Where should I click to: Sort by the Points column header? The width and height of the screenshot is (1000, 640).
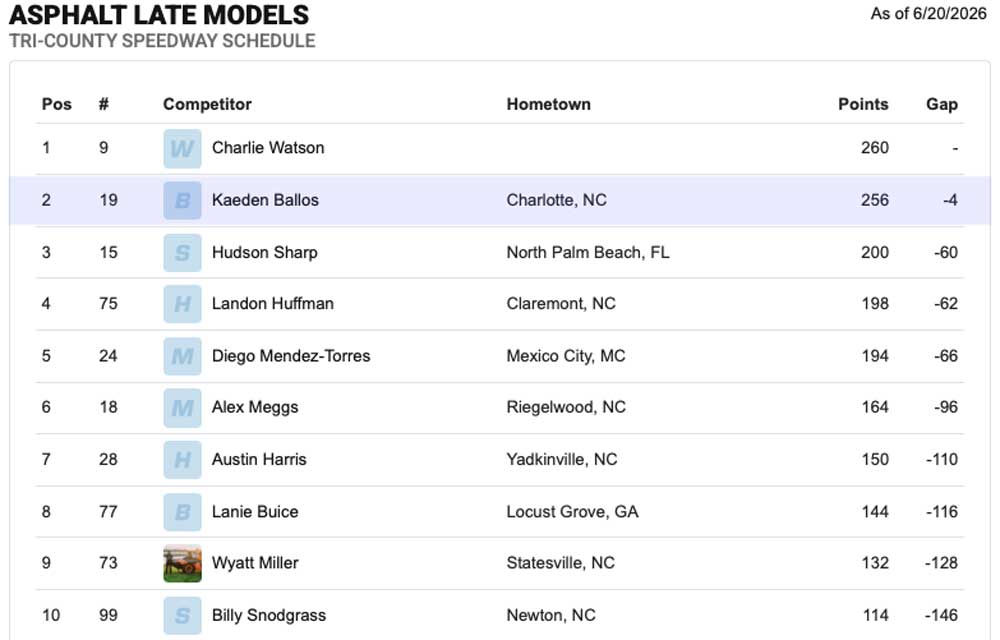coord(863,104)
